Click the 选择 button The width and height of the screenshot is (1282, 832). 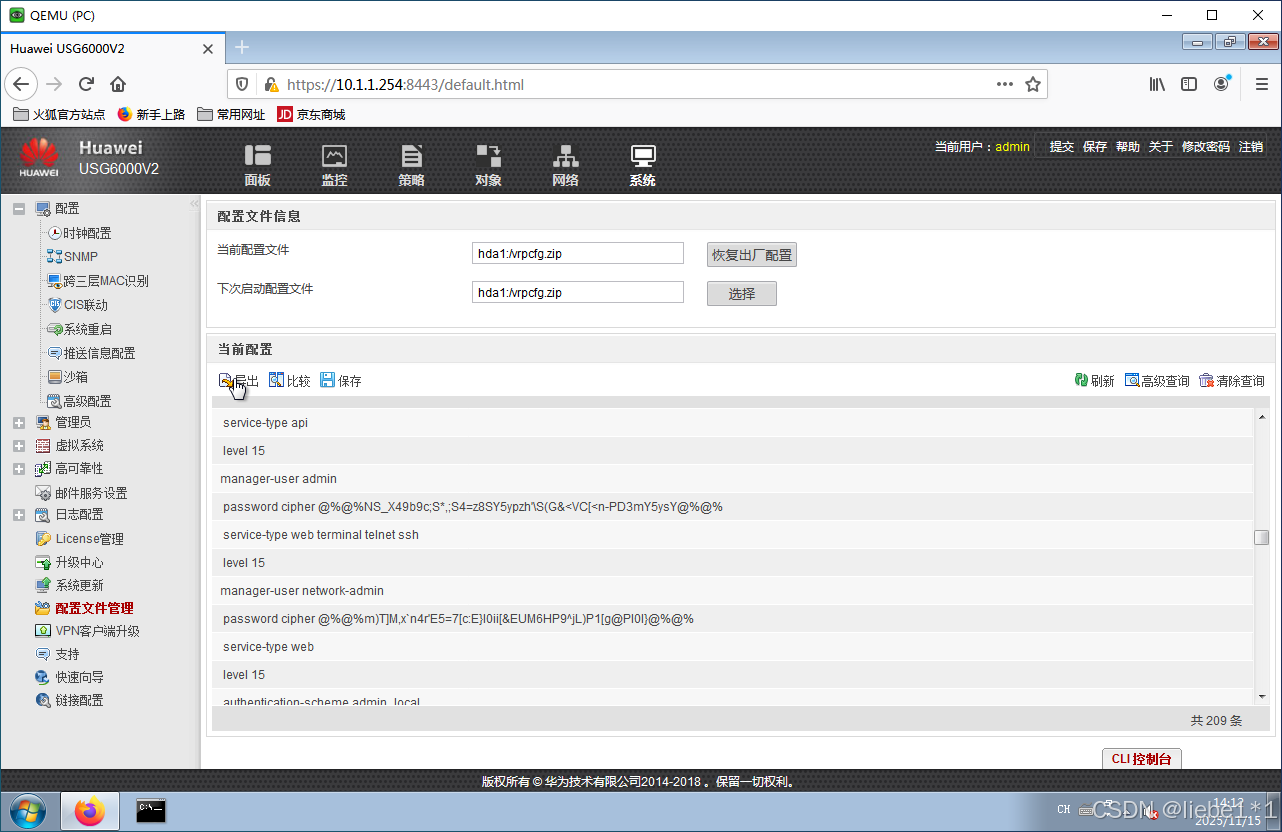pyautogui.click(x=742, y=294)
